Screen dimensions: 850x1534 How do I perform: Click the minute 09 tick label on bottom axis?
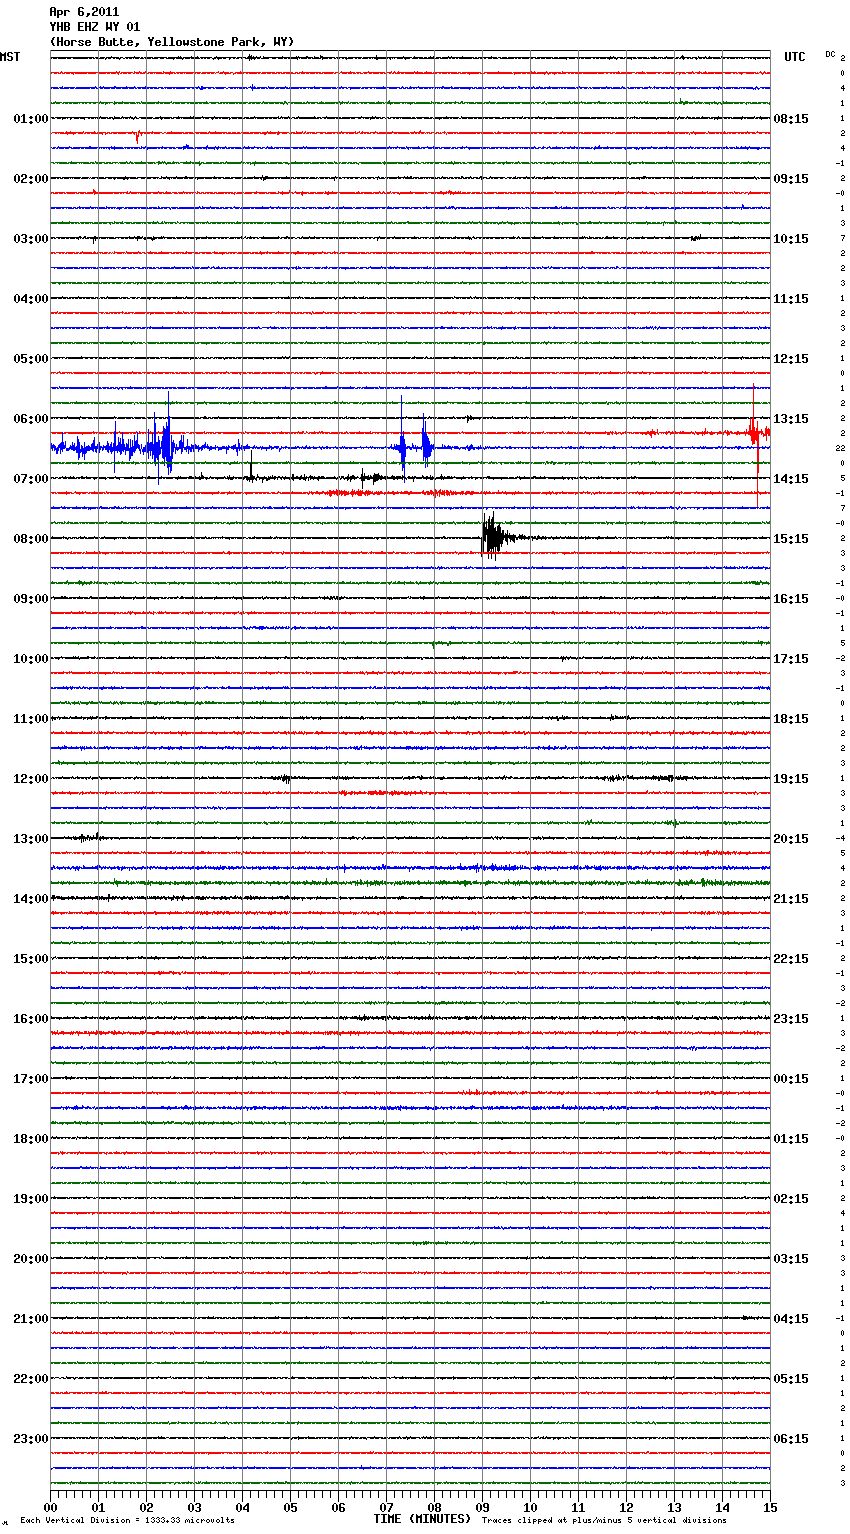click(482, 1507)
